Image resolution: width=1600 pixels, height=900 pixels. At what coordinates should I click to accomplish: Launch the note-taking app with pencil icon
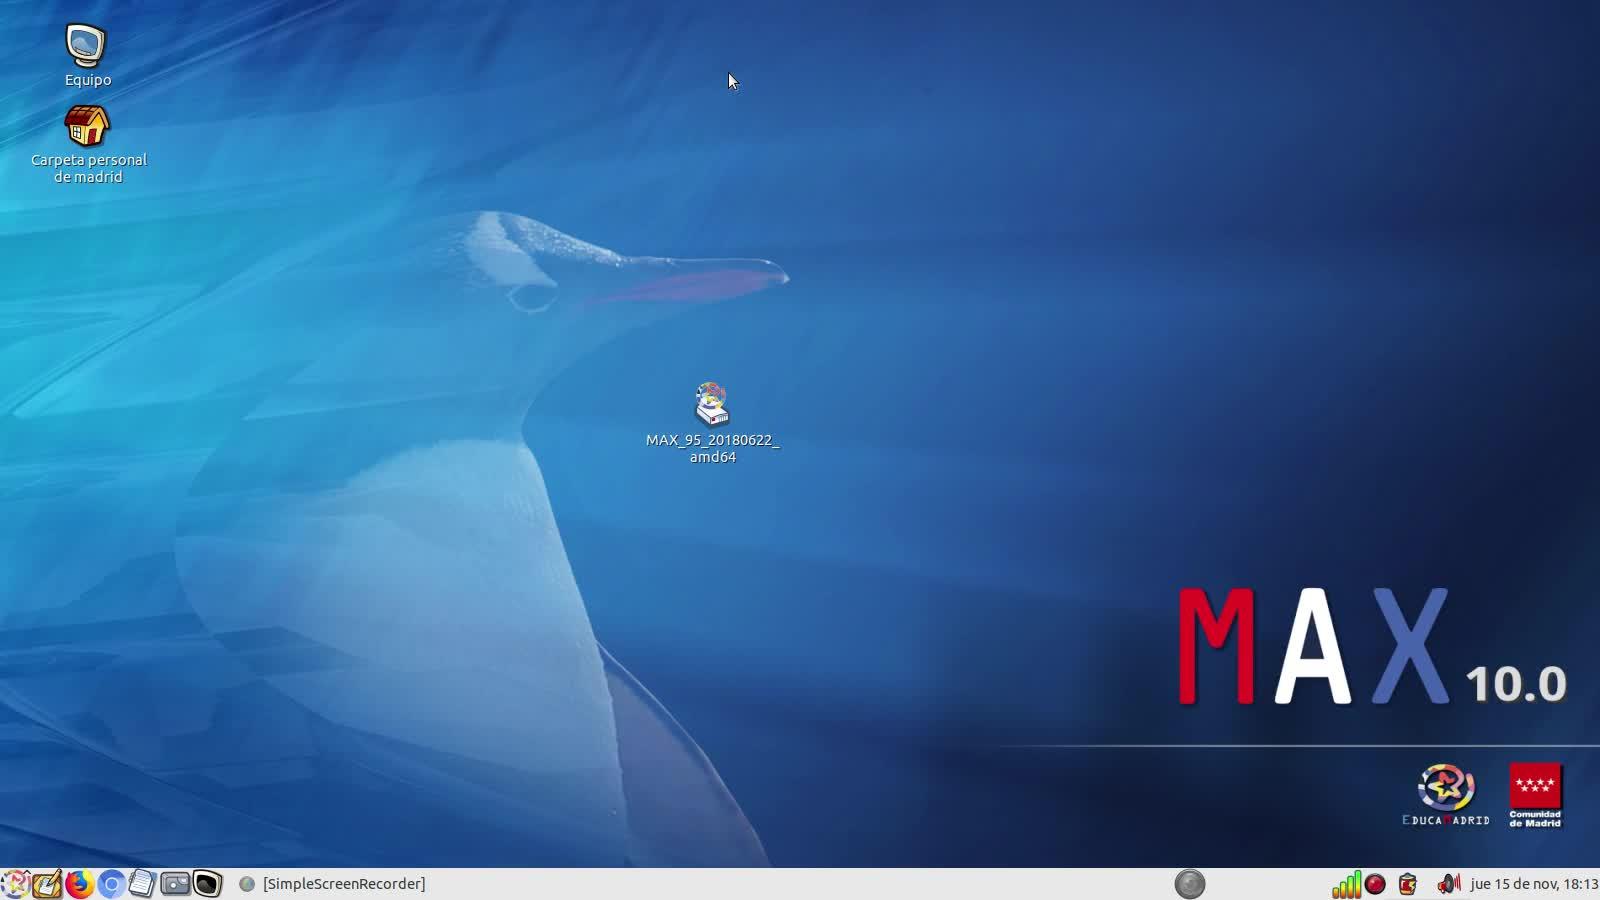click(47, 884)
